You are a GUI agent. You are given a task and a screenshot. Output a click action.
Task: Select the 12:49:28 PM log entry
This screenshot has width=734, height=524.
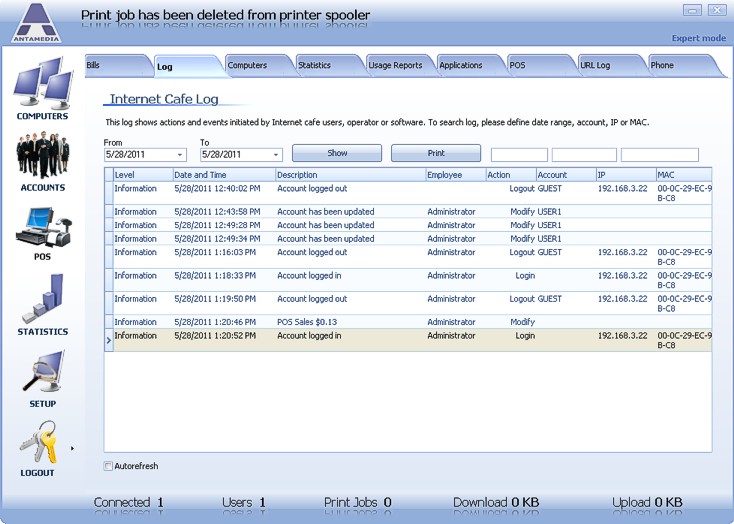click(408, 225)
